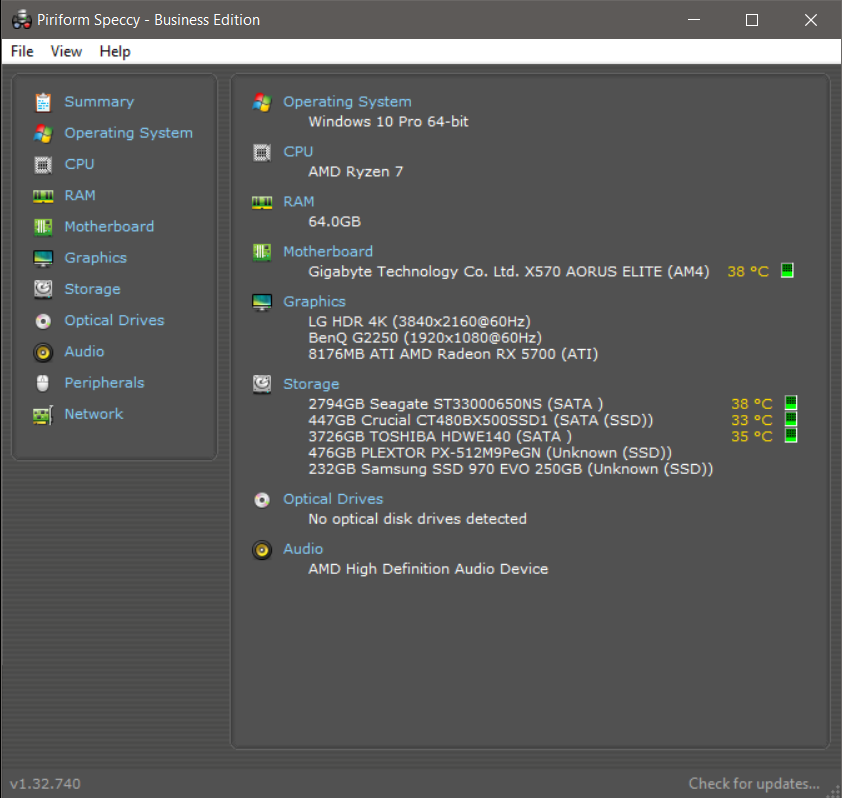
Task: Click the RAM icon in the summary panel
Action: pyautogui.click(x=262, y=202)
